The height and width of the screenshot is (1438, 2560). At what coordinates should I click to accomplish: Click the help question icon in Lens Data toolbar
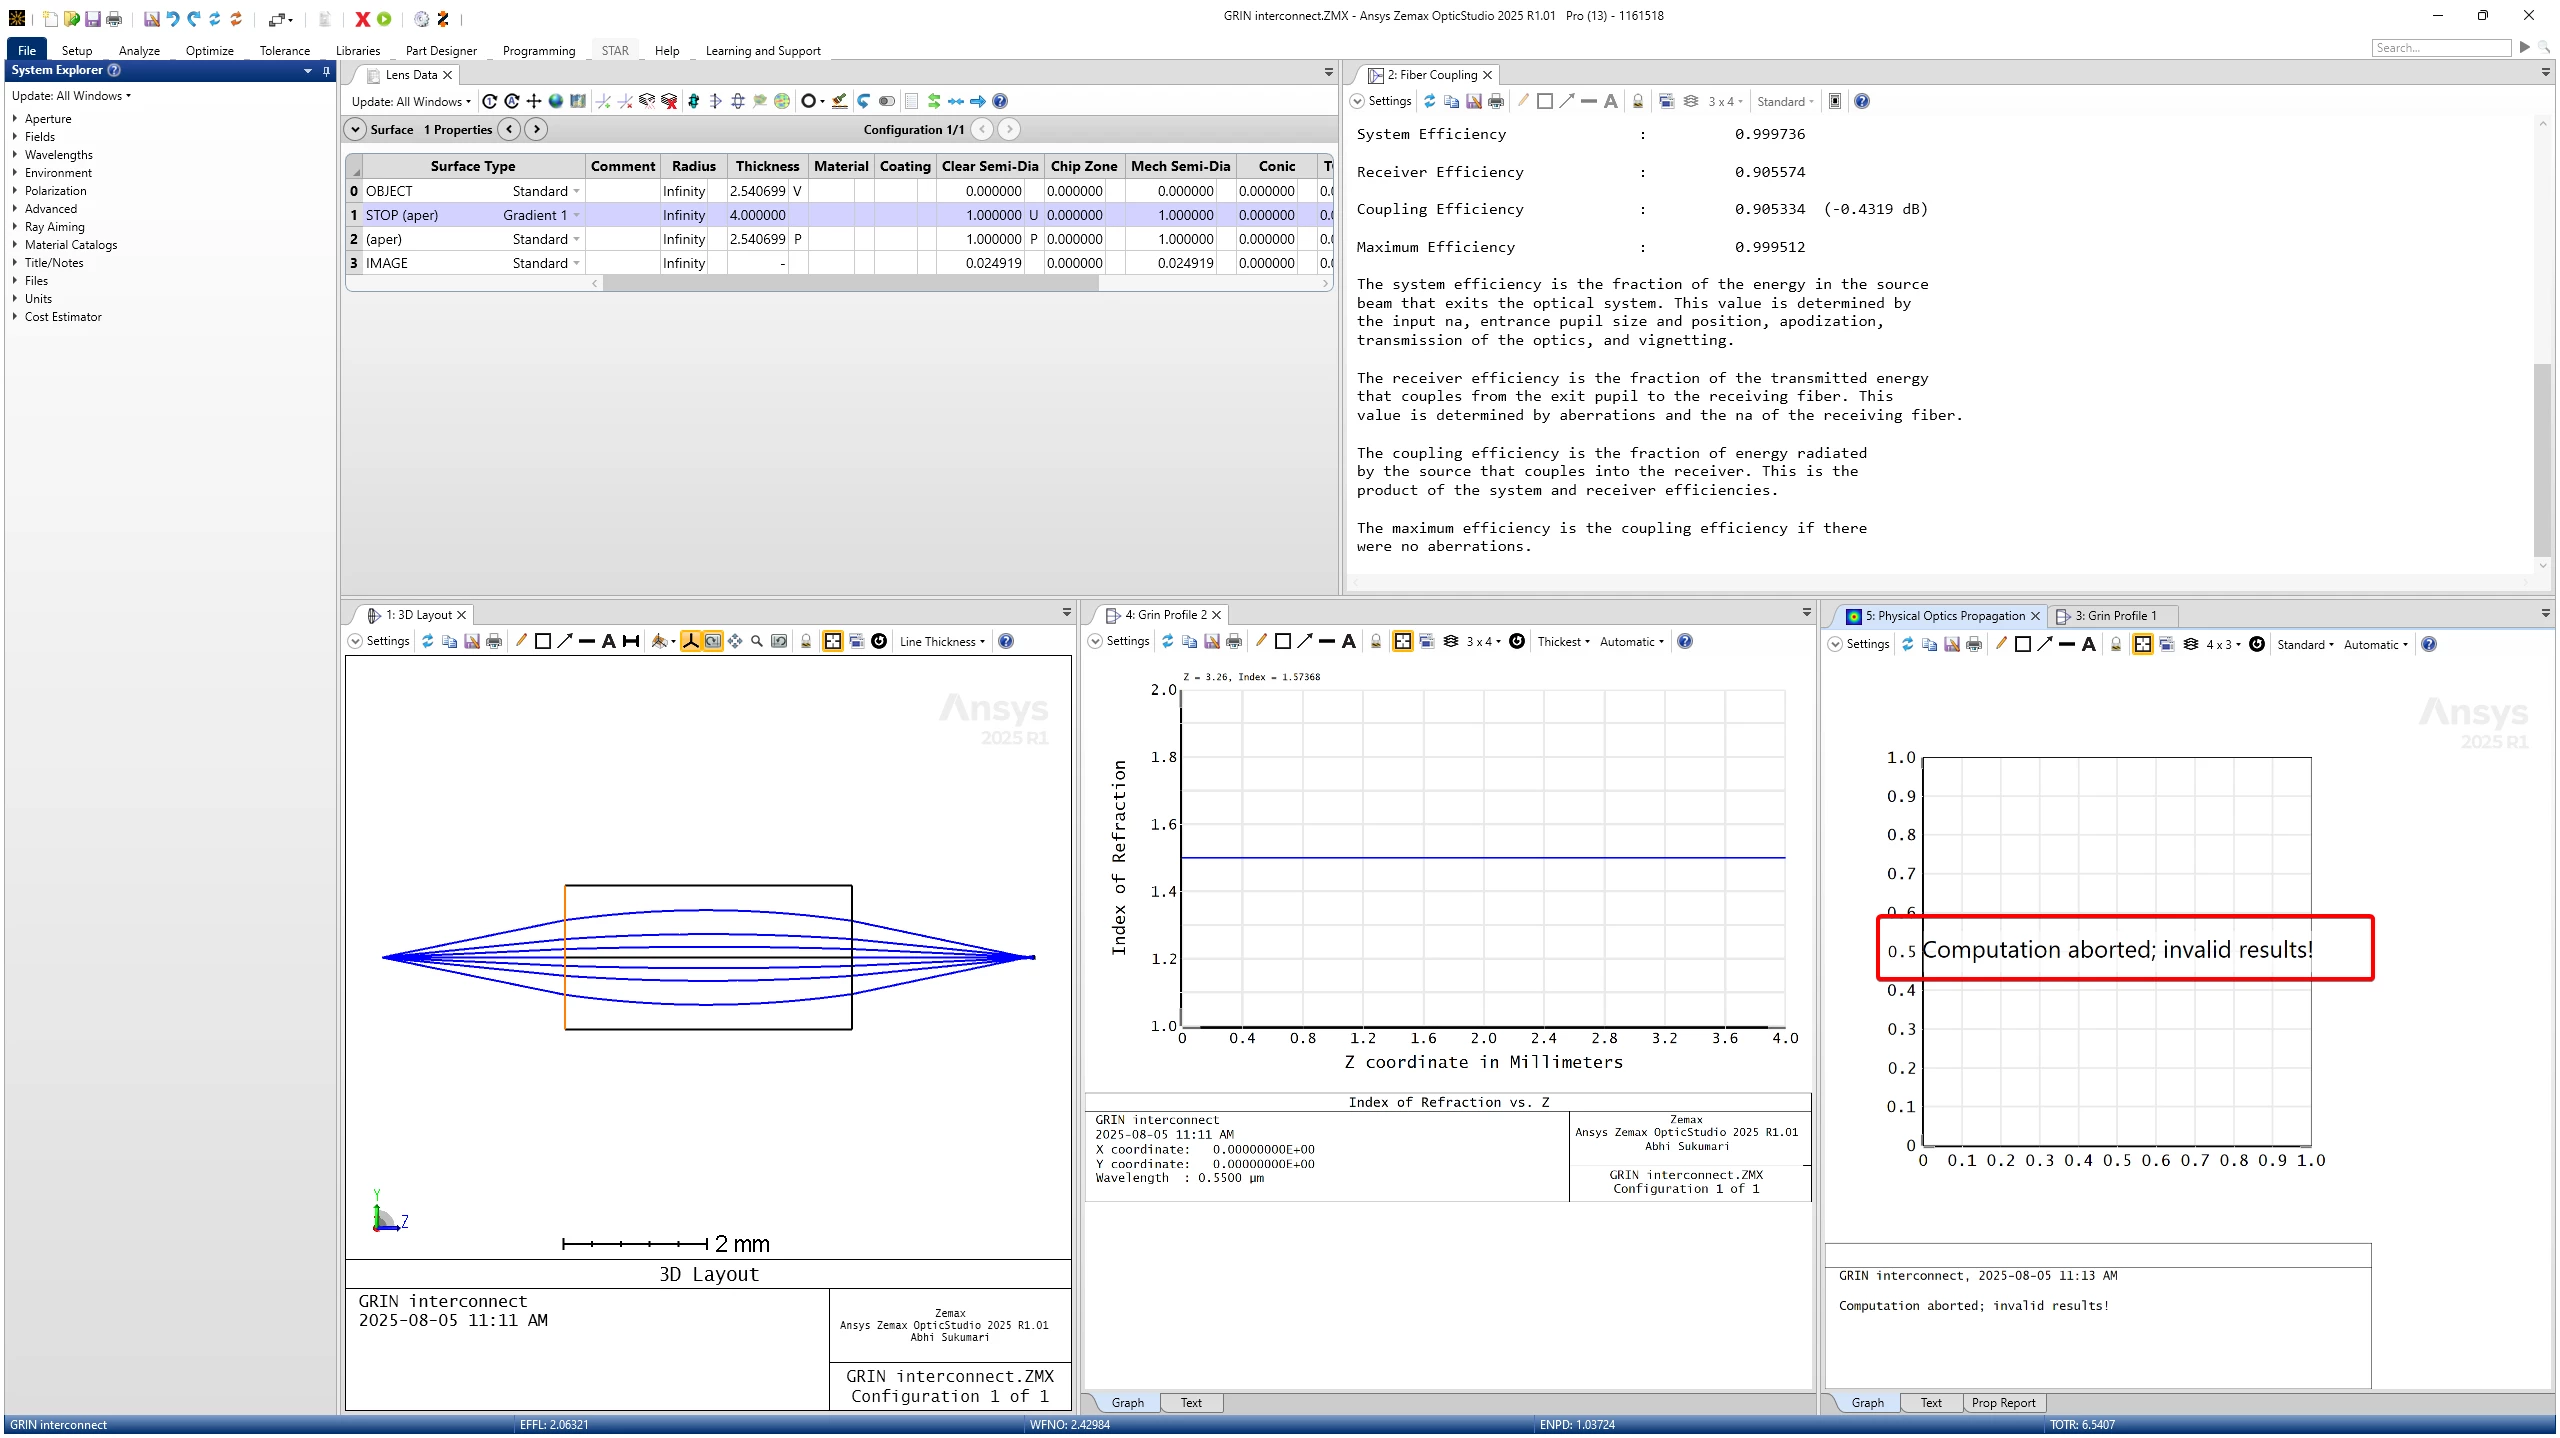pyautogui.click(x=1000, y=101)
